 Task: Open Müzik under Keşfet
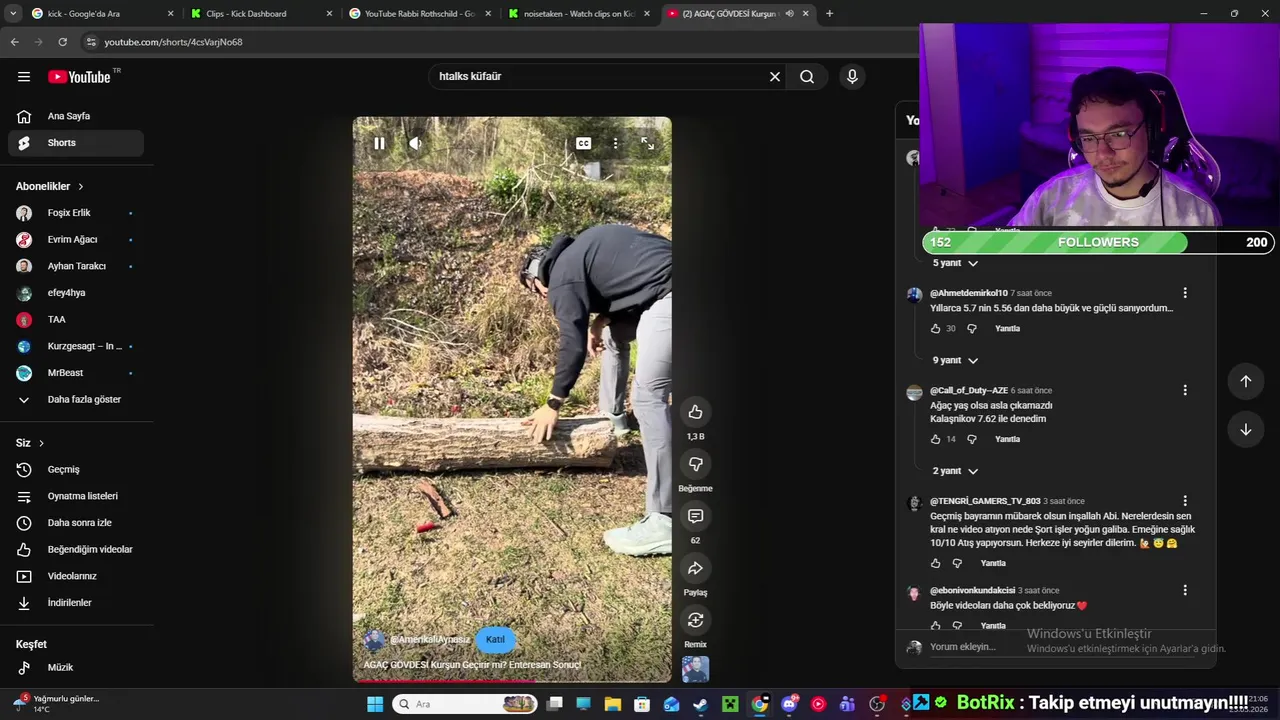76,667
